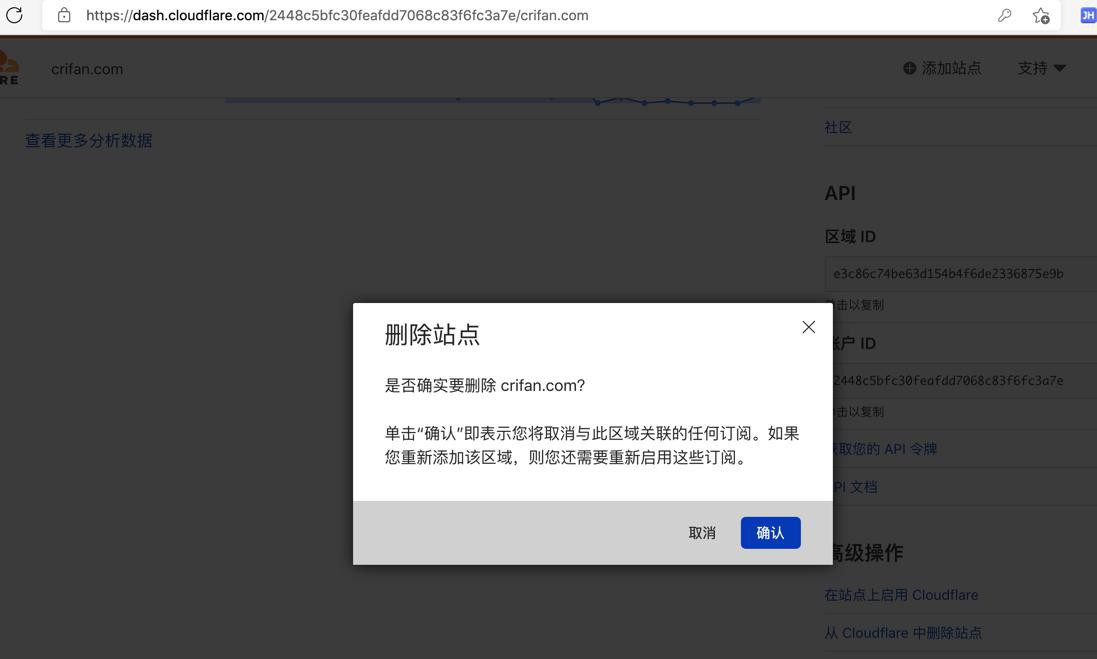Image resolution: width=1097 pixels, height=659 pixels.
Task: Open 查看更多分析数据 link
Action: tap(89, 141)
